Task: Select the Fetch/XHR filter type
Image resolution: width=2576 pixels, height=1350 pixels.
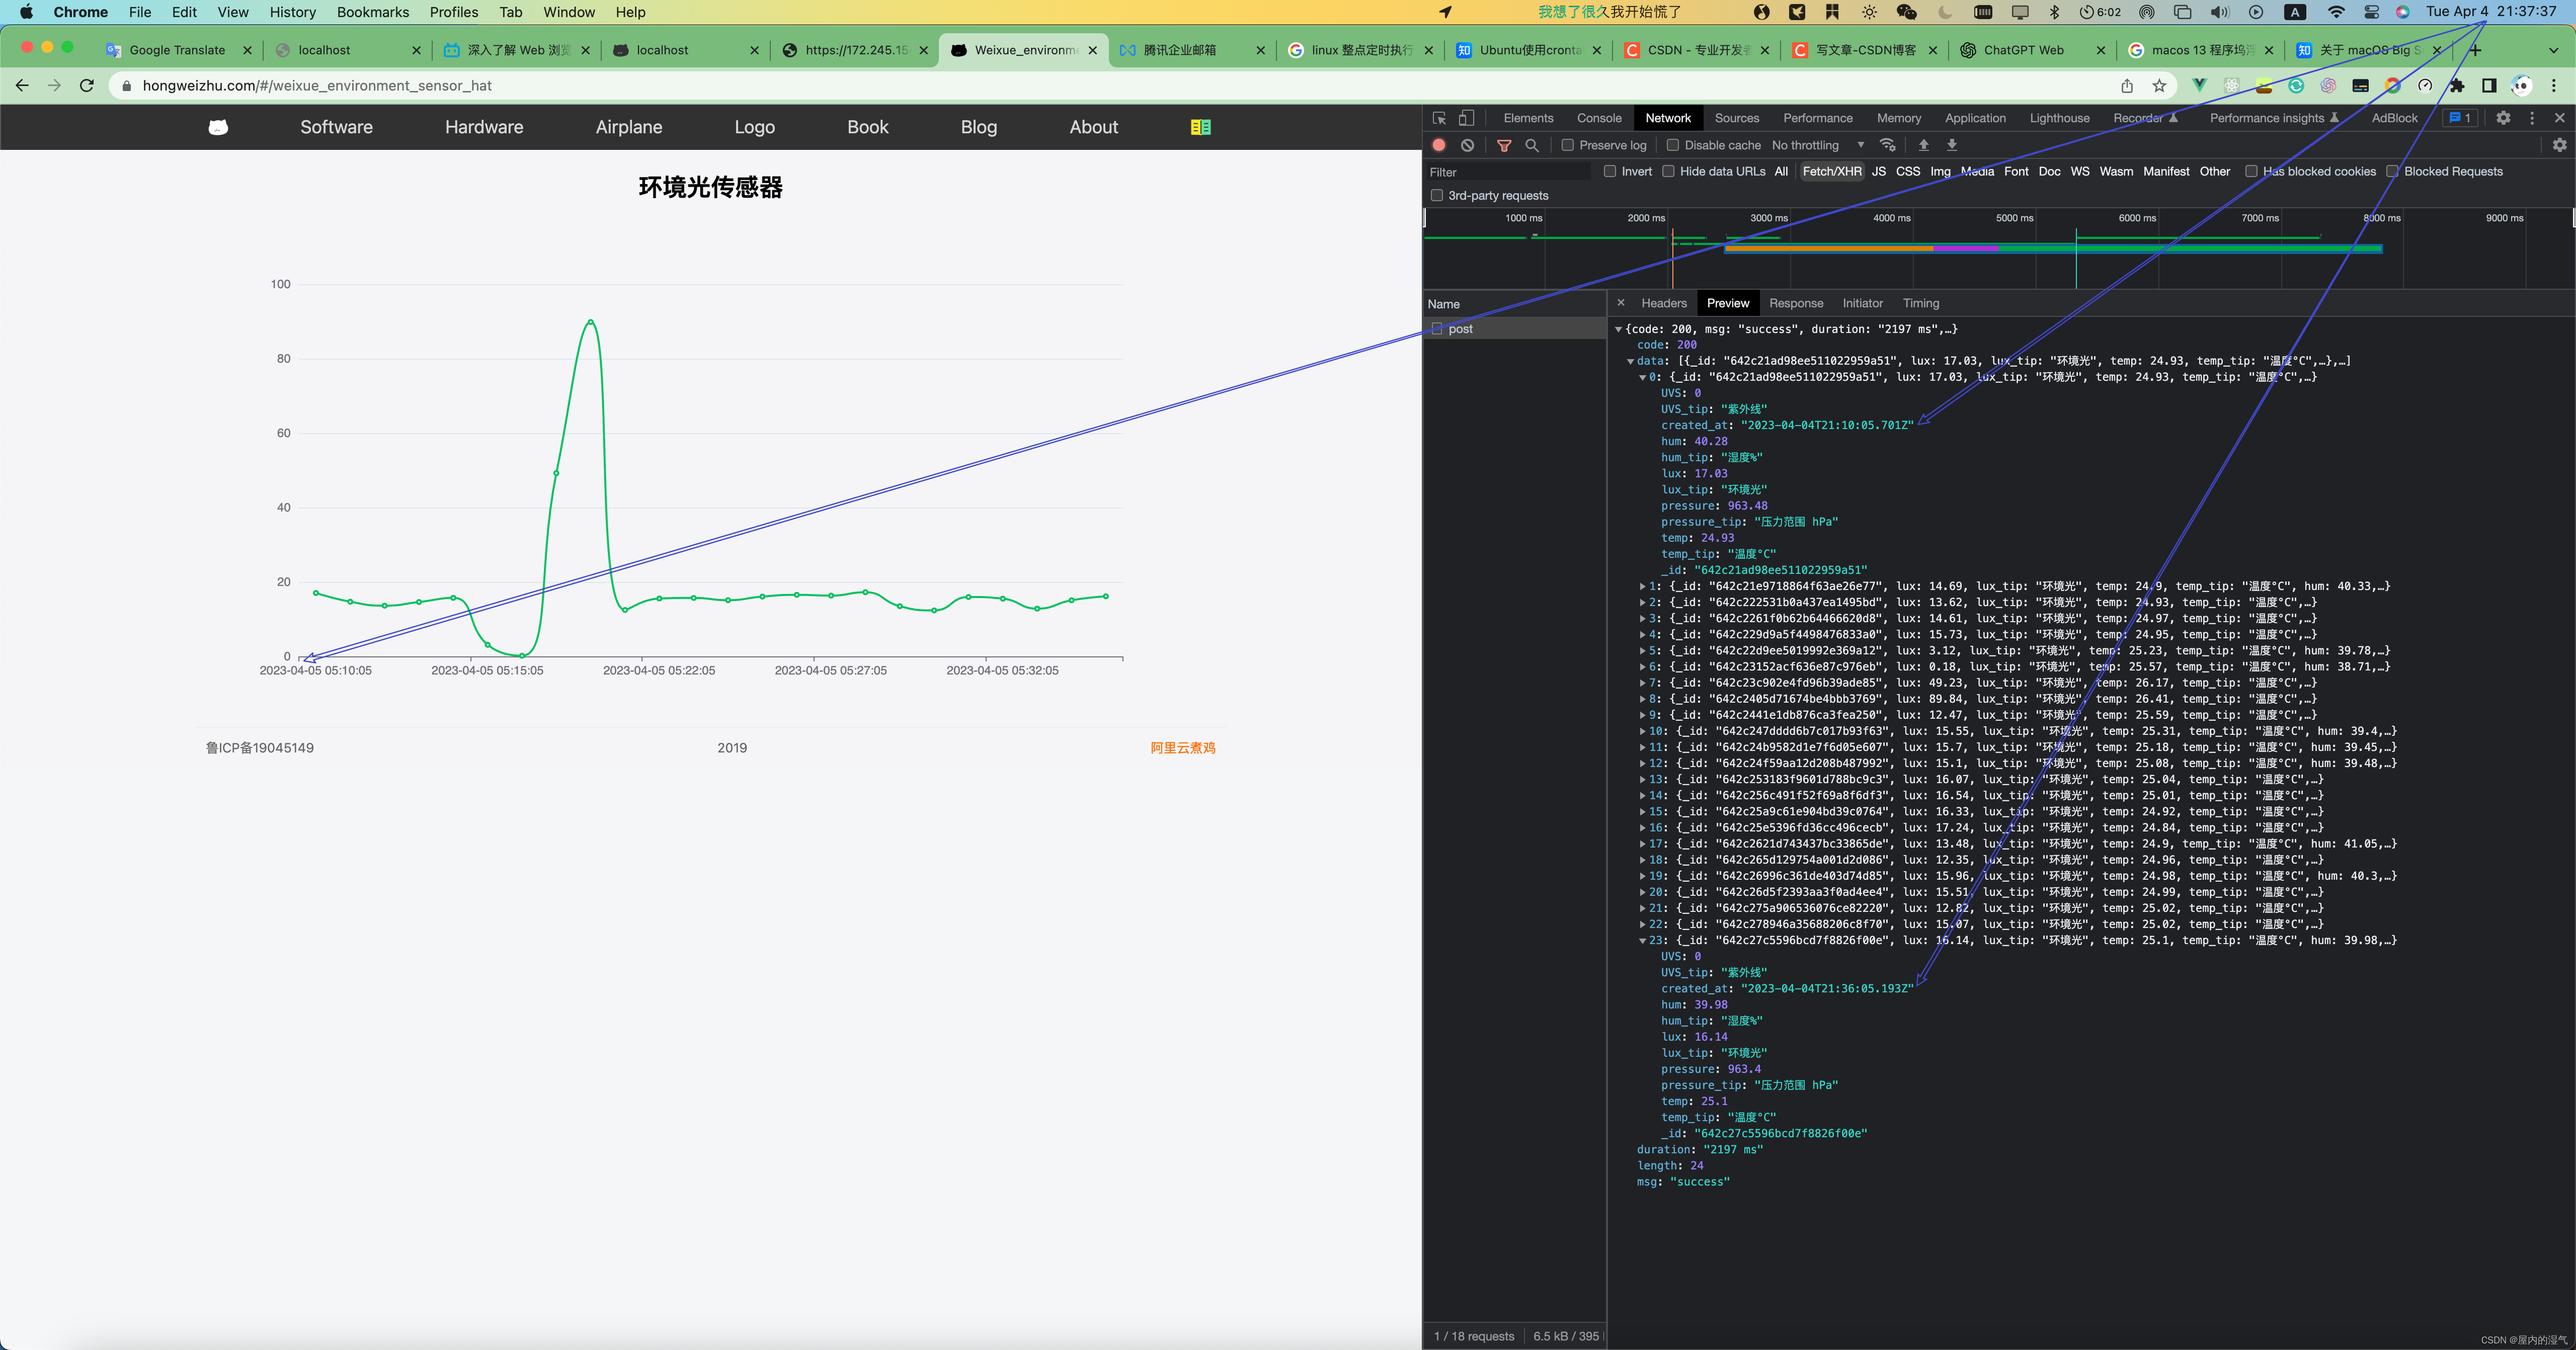Action: [x=1832, y=171]
